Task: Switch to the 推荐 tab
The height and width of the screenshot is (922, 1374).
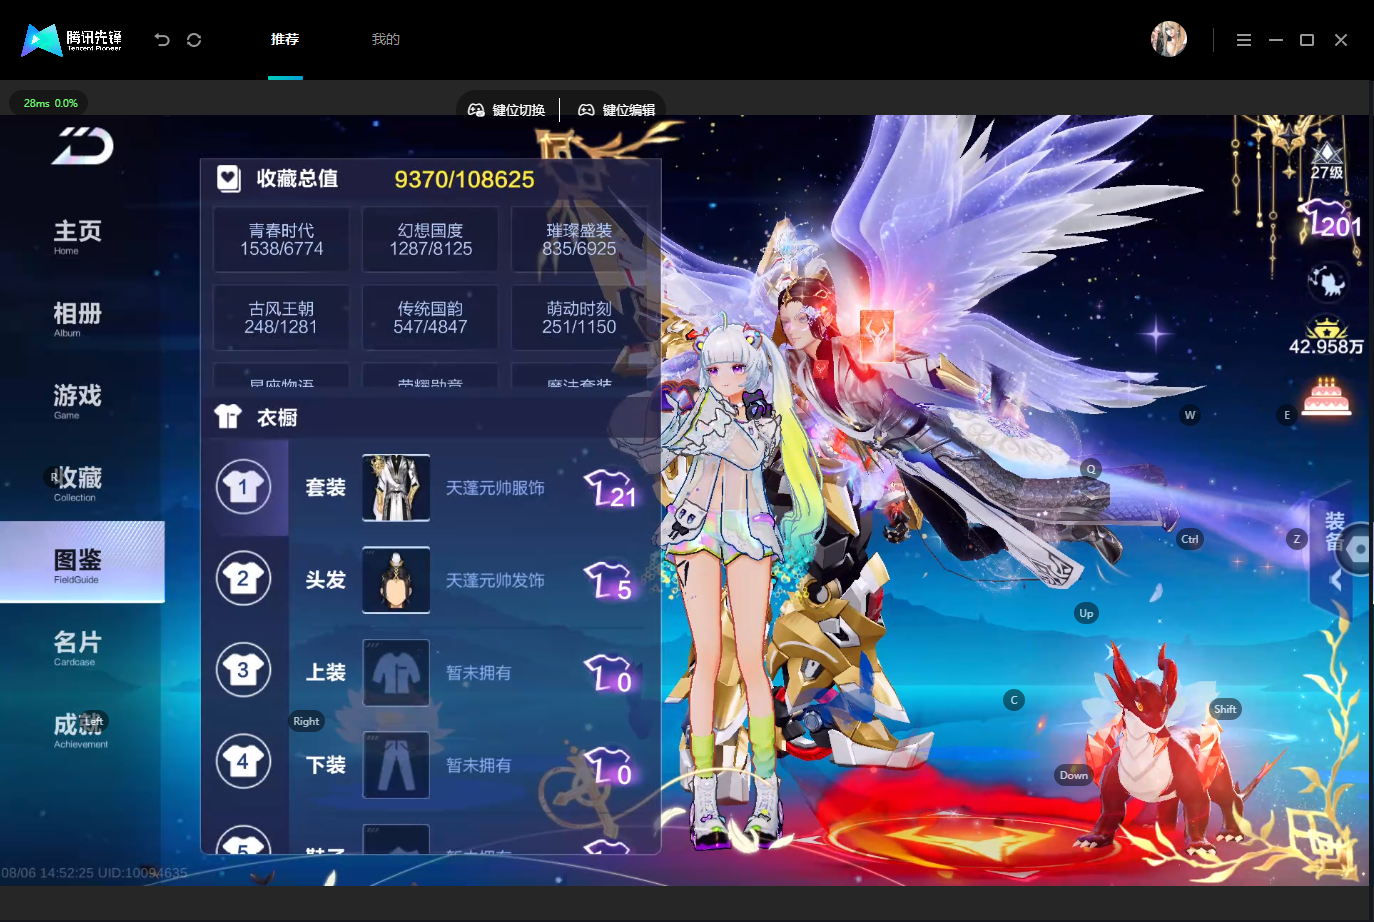Action: tap(285, 39)
